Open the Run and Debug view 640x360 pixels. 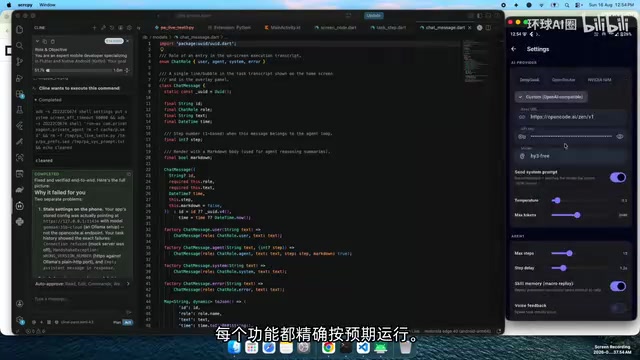(x=20, y=78)
